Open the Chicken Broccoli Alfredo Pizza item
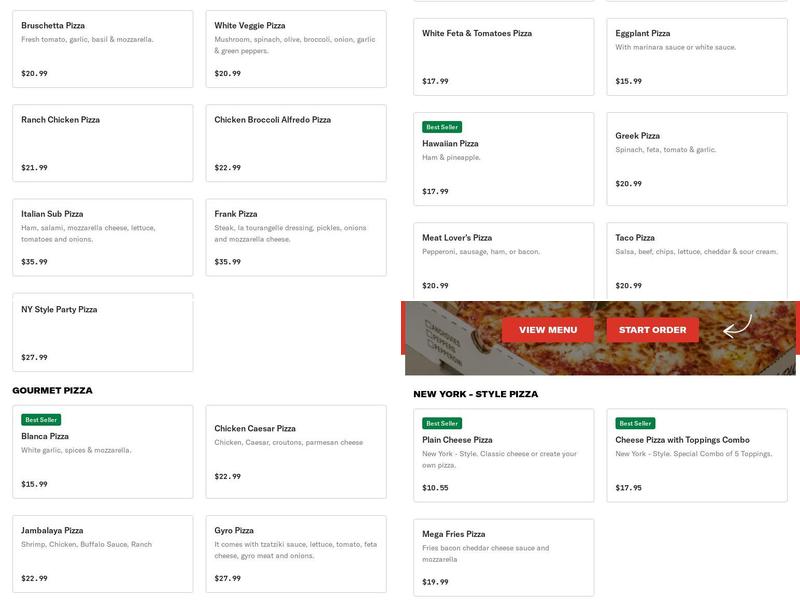 [295, 140]
